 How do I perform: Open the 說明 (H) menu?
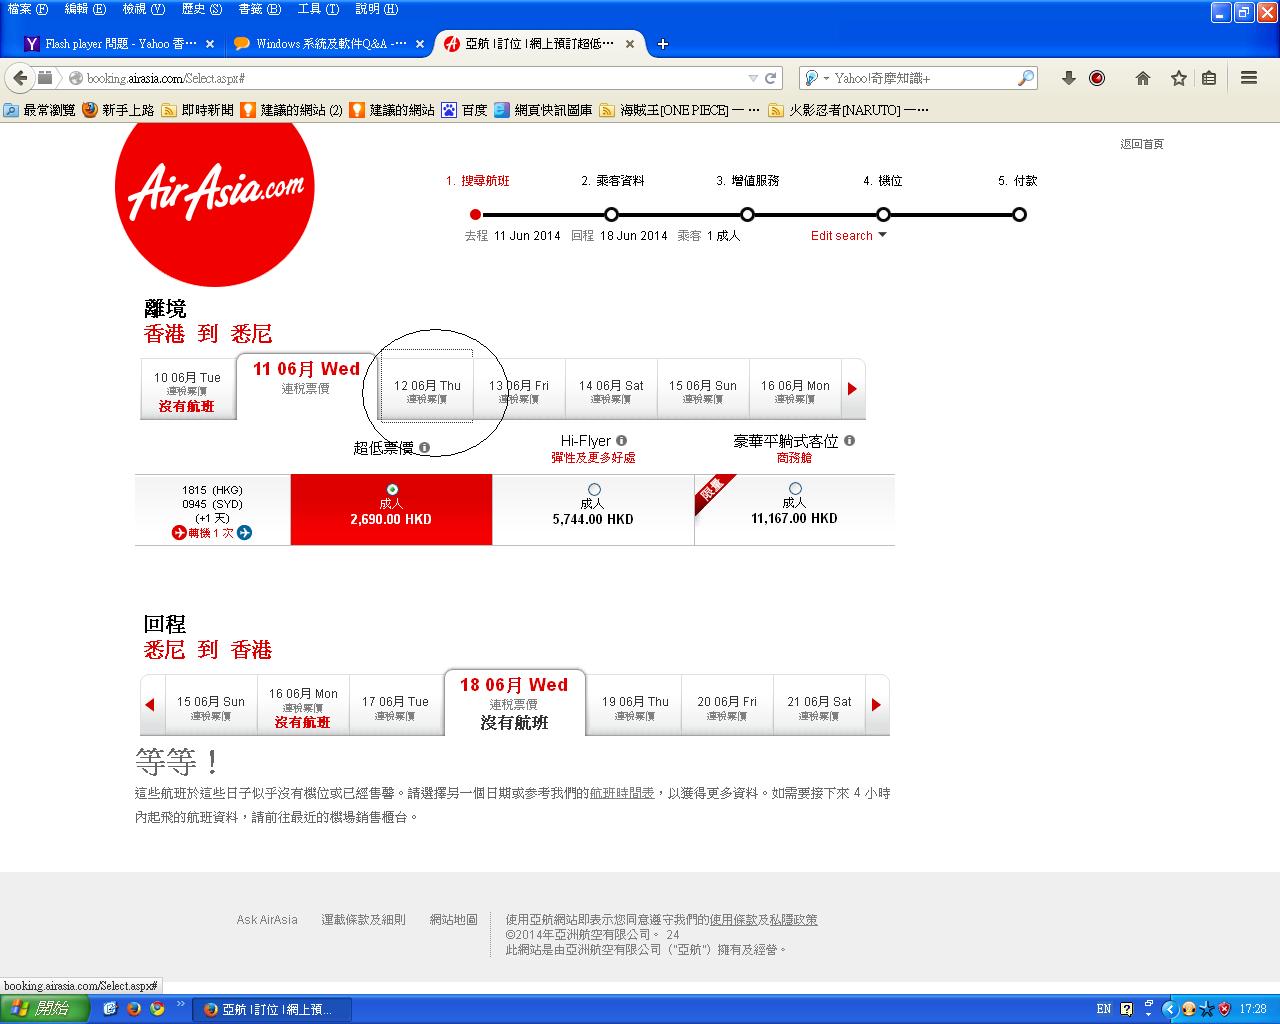click(x=377, y=9)
